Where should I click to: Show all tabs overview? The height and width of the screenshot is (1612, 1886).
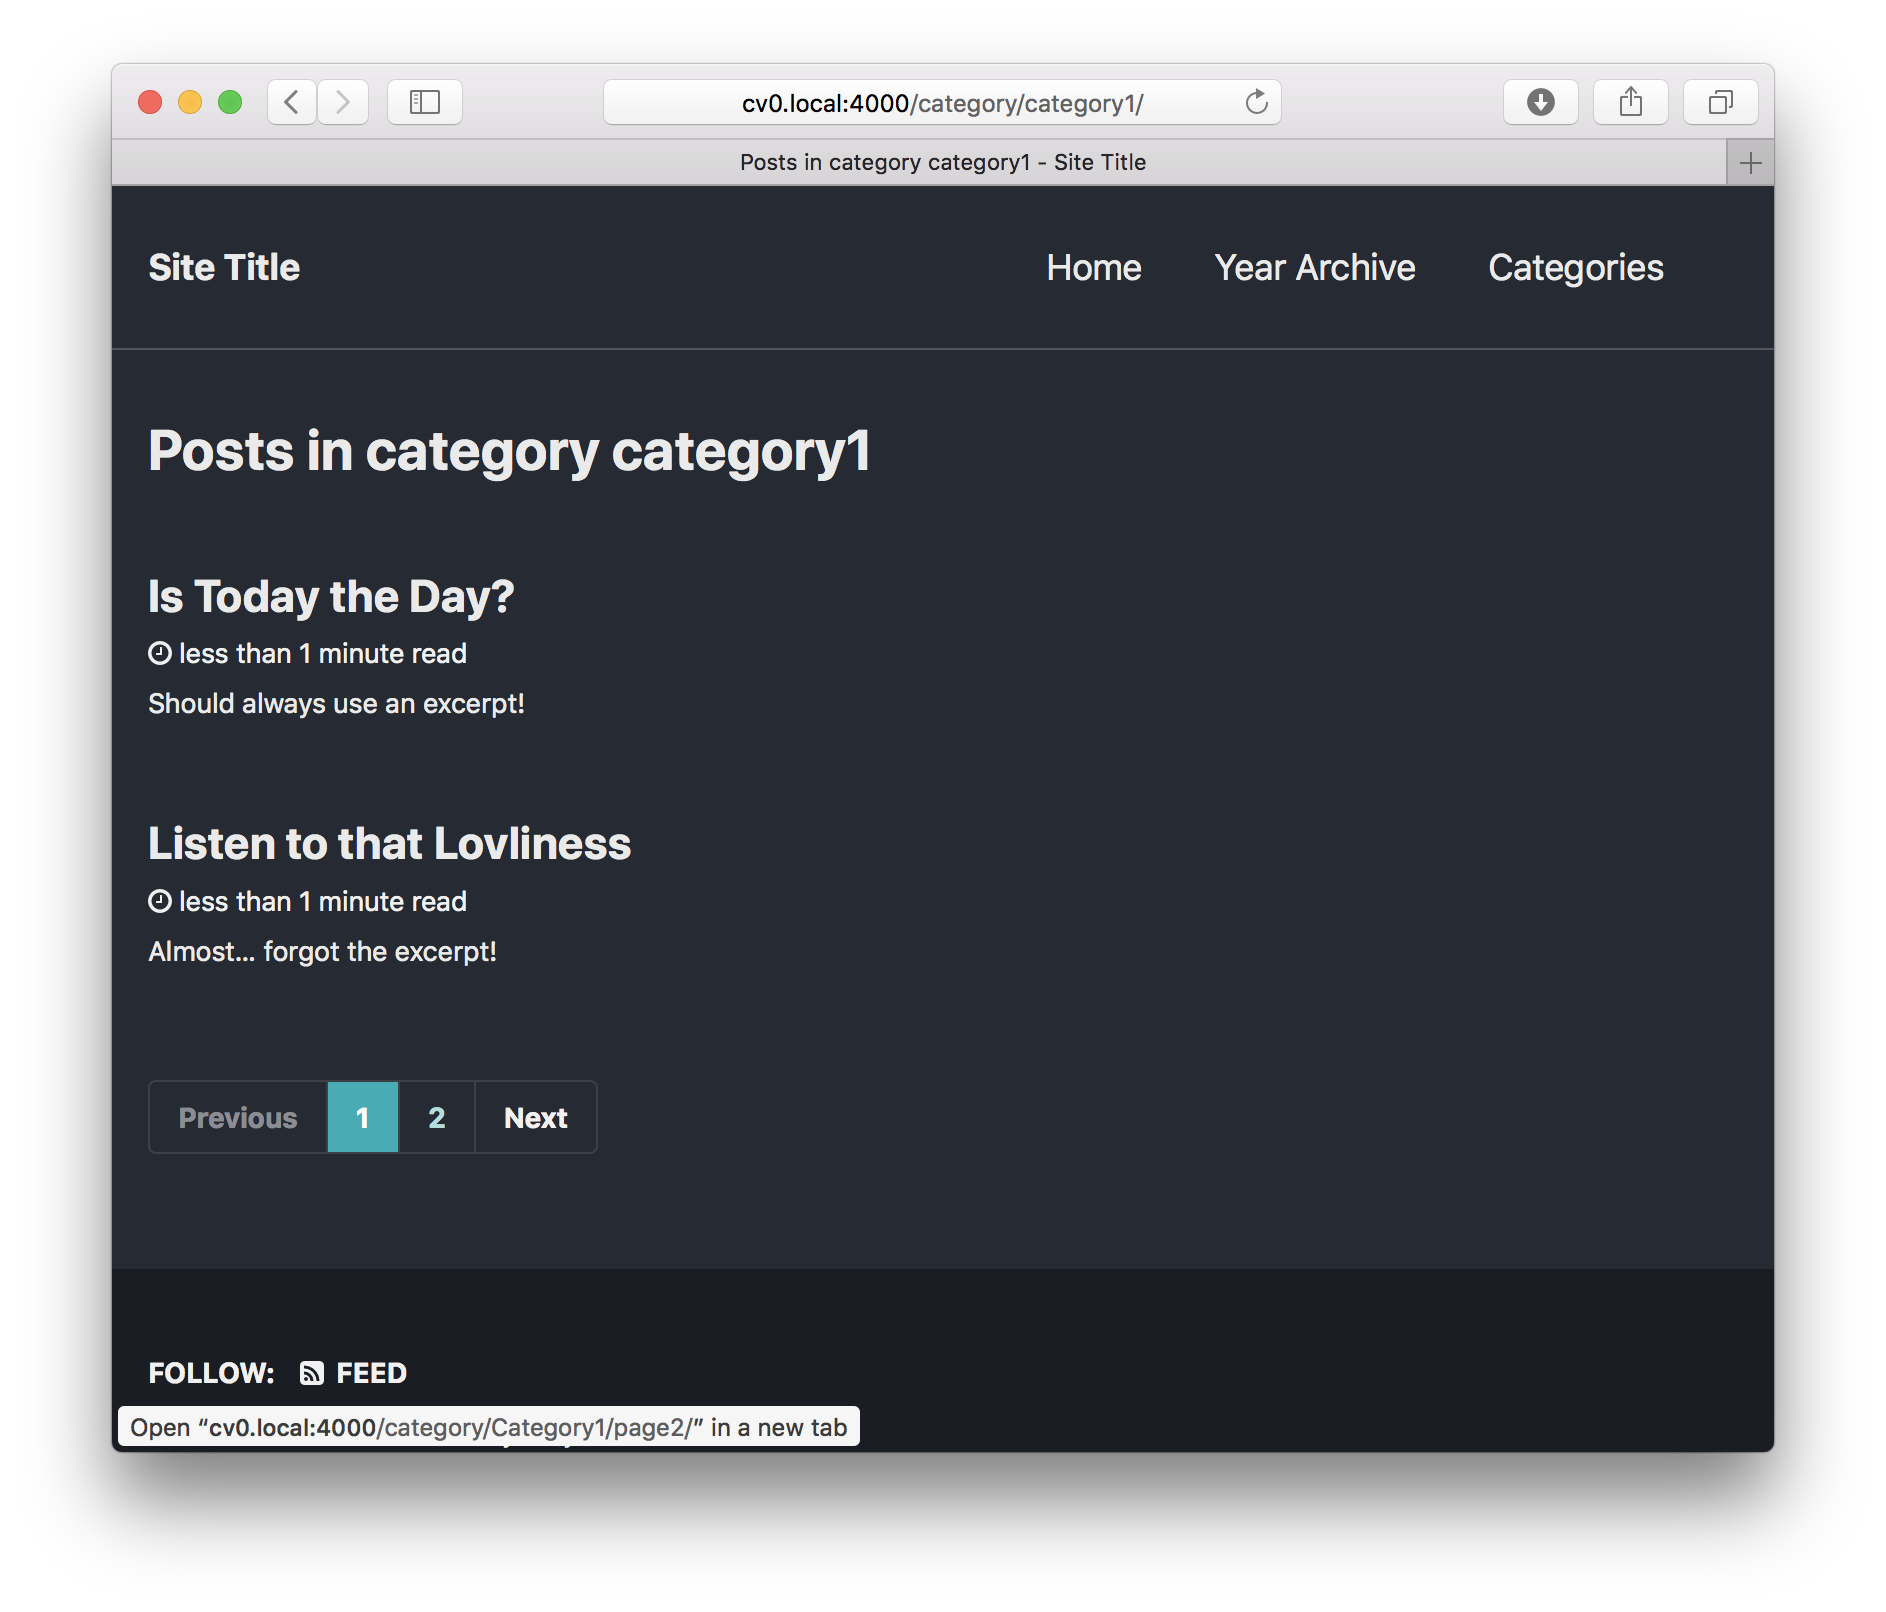(1720, 102)
